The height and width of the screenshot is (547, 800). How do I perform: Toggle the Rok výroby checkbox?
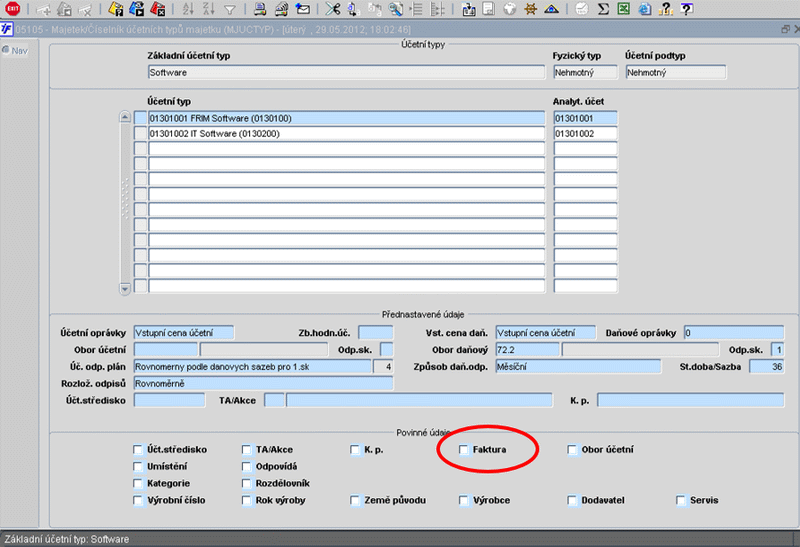(246, 500)
